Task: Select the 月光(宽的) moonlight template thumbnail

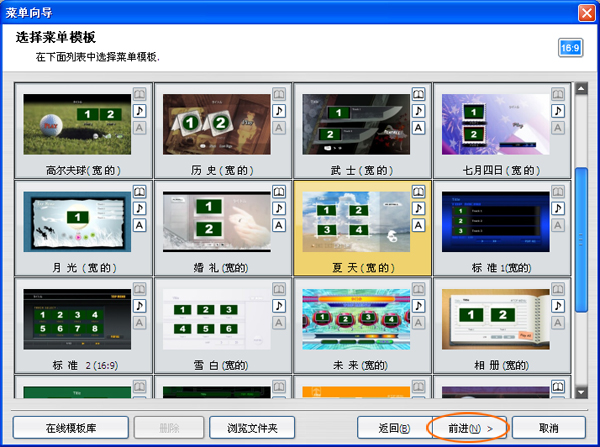Action: click(x=77, y=222)
